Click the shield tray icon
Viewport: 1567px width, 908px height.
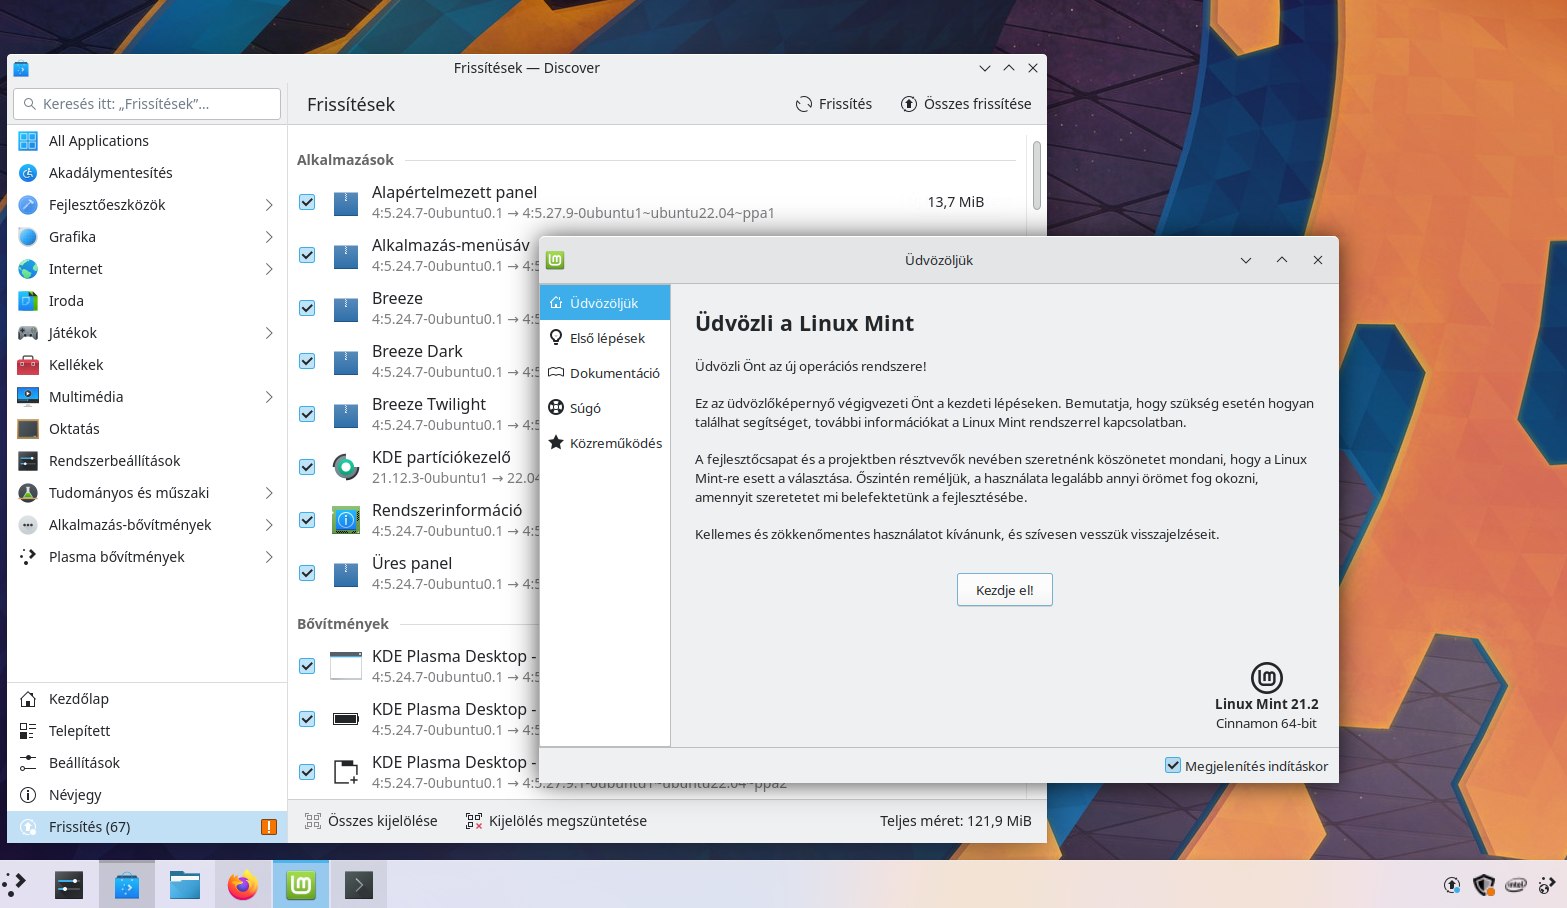point(1484,885)
